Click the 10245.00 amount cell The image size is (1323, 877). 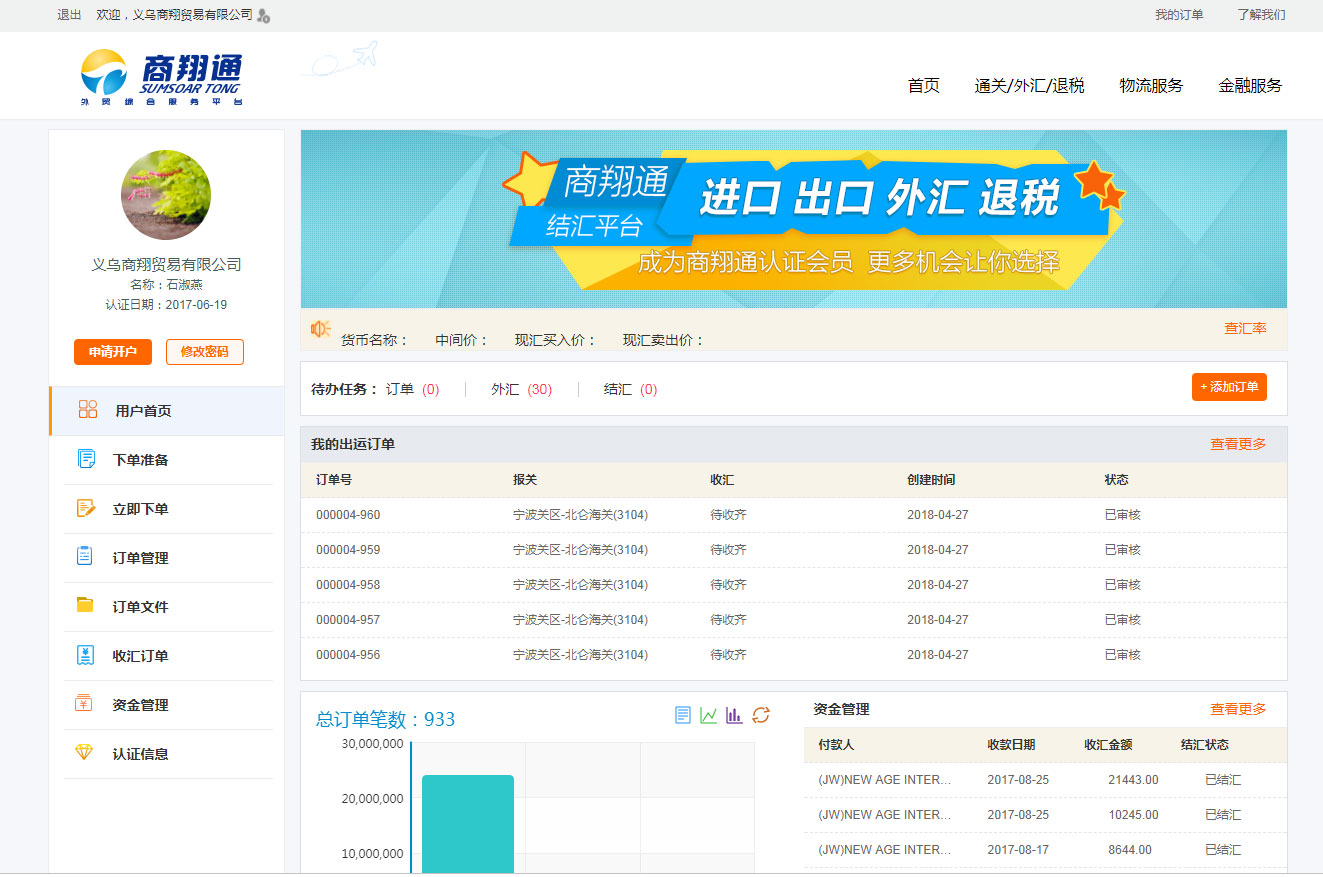click(x=1133, y=815)
